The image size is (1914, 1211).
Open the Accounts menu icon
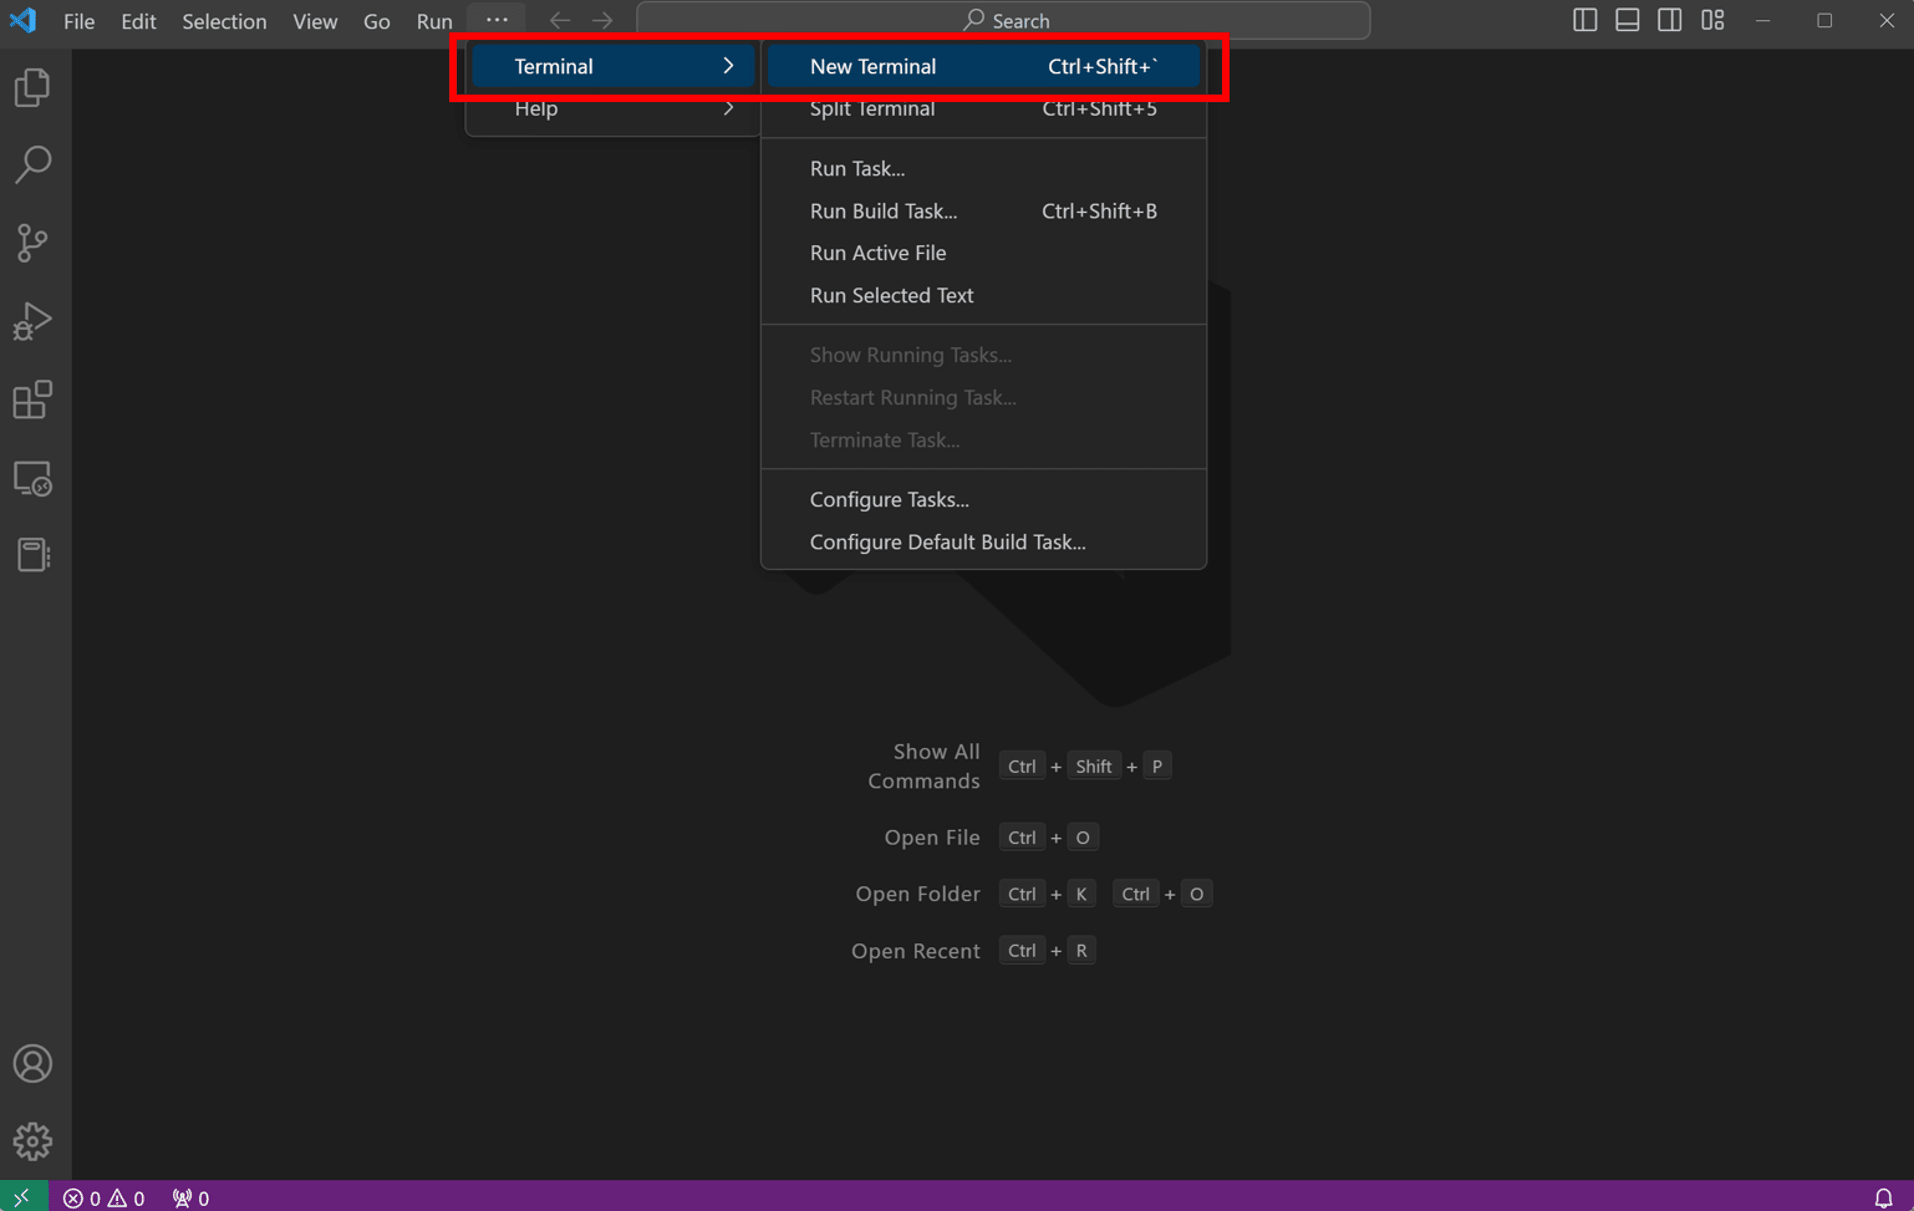tap(33, 1064)
